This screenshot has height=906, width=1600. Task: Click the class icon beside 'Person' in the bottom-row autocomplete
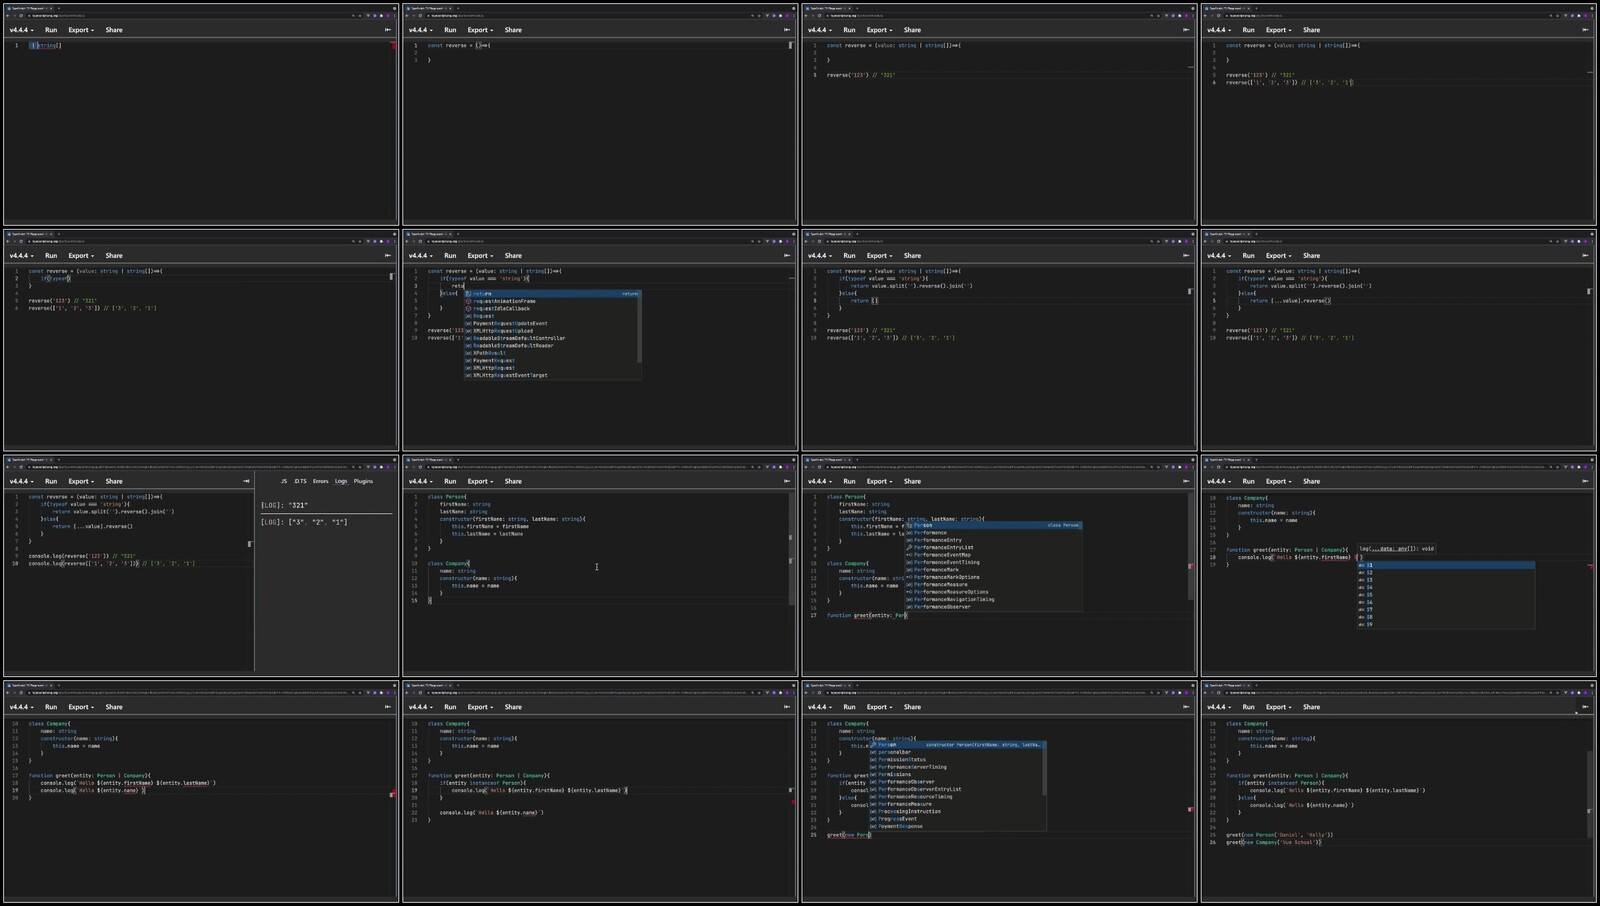click(873, 745)
